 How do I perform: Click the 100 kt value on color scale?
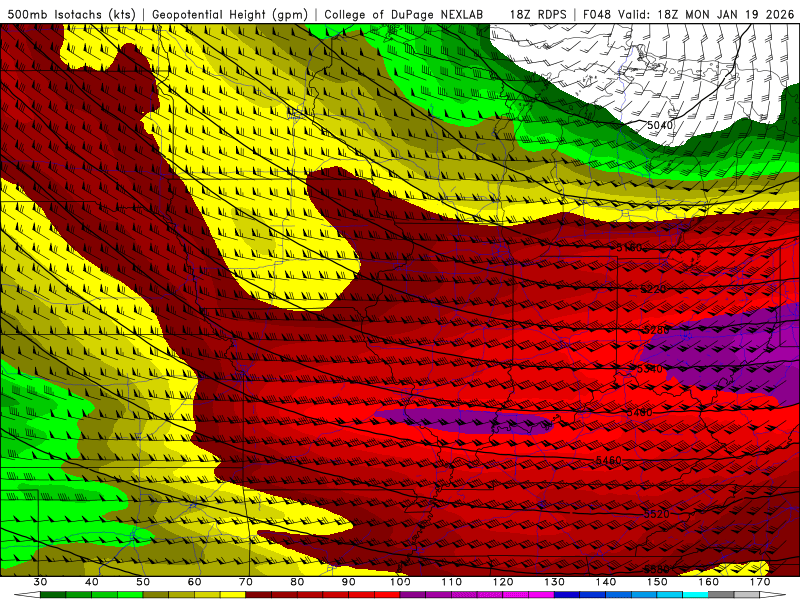[401, 582]
